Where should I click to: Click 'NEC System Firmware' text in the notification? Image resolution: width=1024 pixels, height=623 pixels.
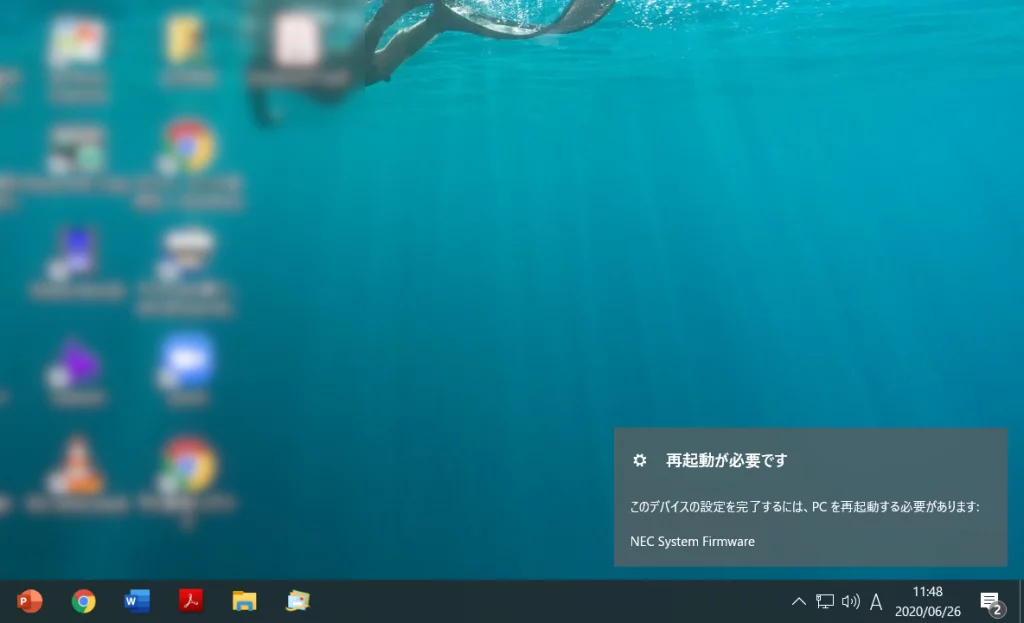[692, 541]
